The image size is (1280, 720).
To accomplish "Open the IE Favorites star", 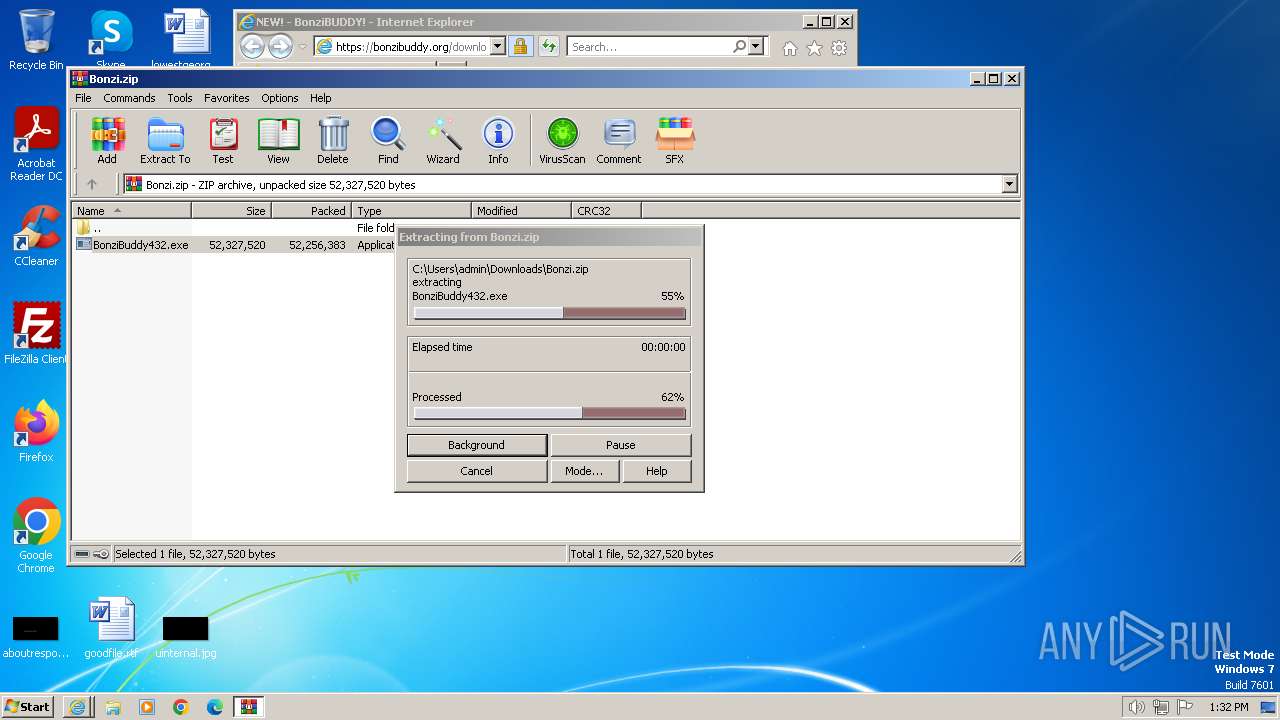I will click(x=814, y=48).
